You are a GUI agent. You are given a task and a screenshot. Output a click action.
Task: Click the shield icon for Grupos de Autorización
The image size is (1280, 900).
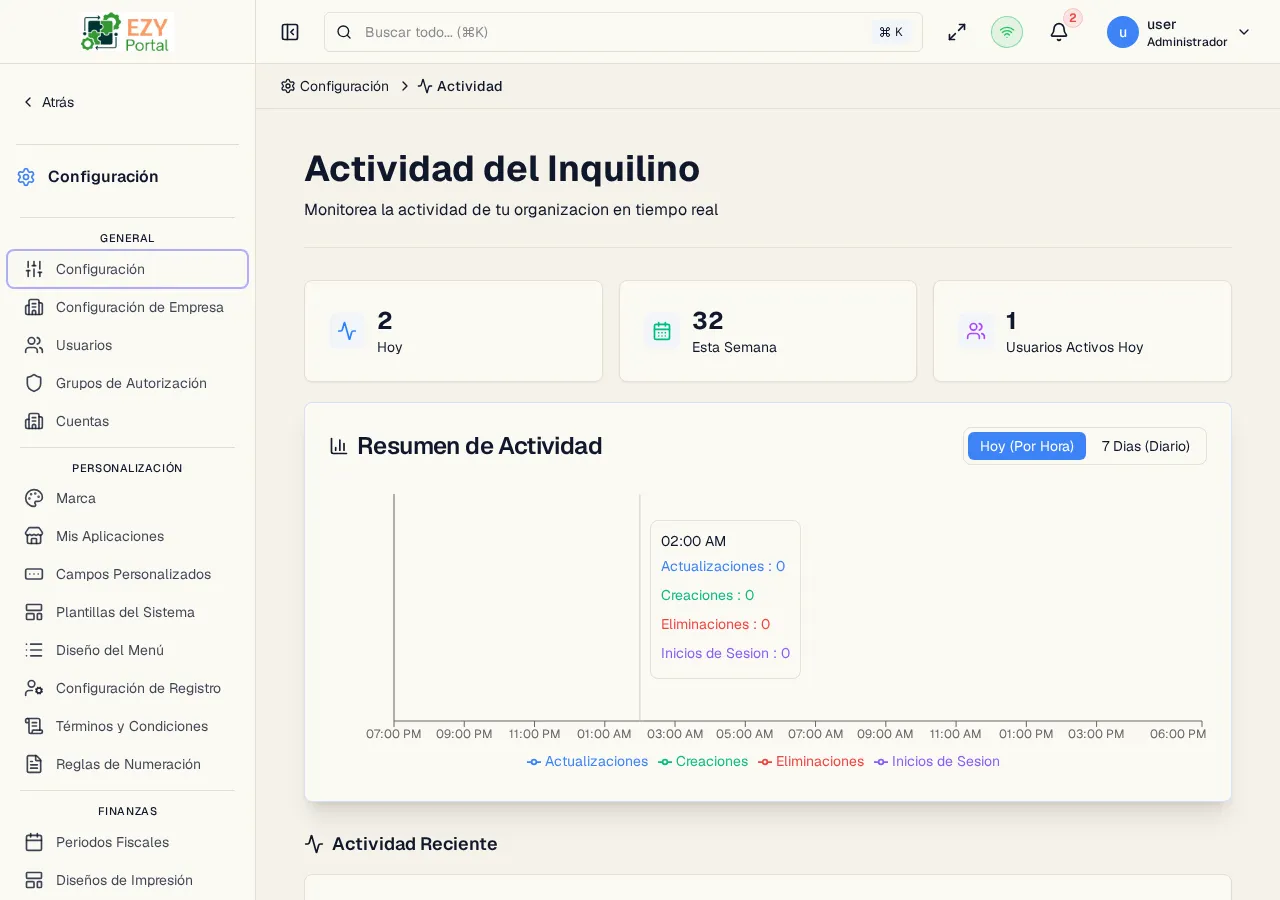click(34, 383)
